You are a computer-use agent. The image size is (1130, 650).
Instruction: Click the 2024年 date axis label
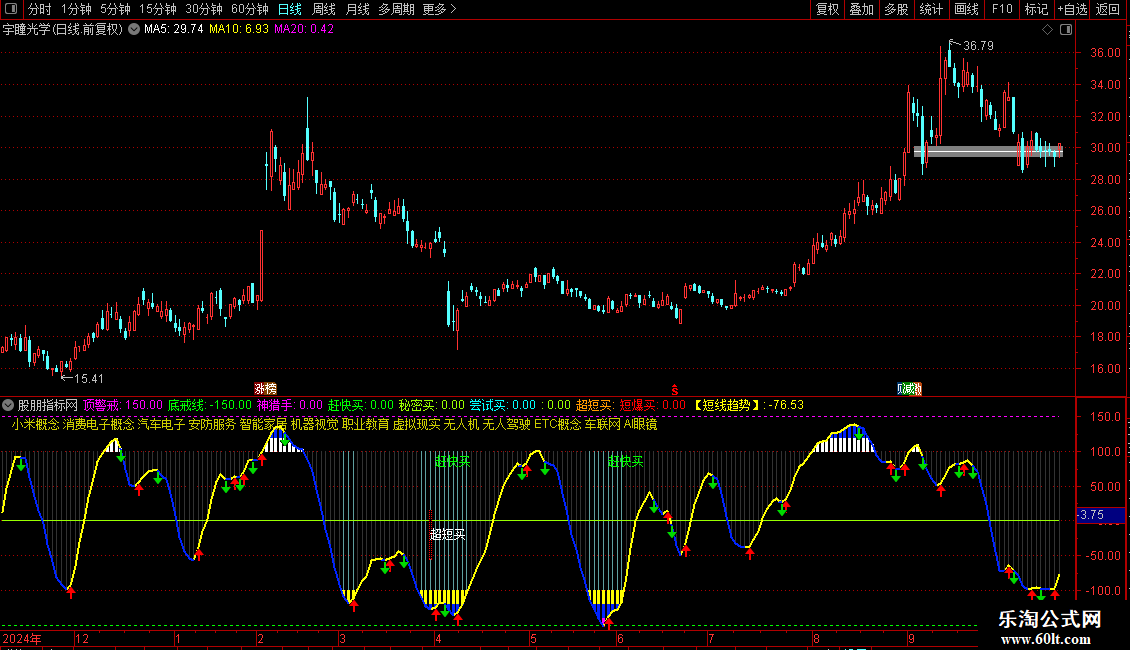pyautogui.click(x=22, y=638)
